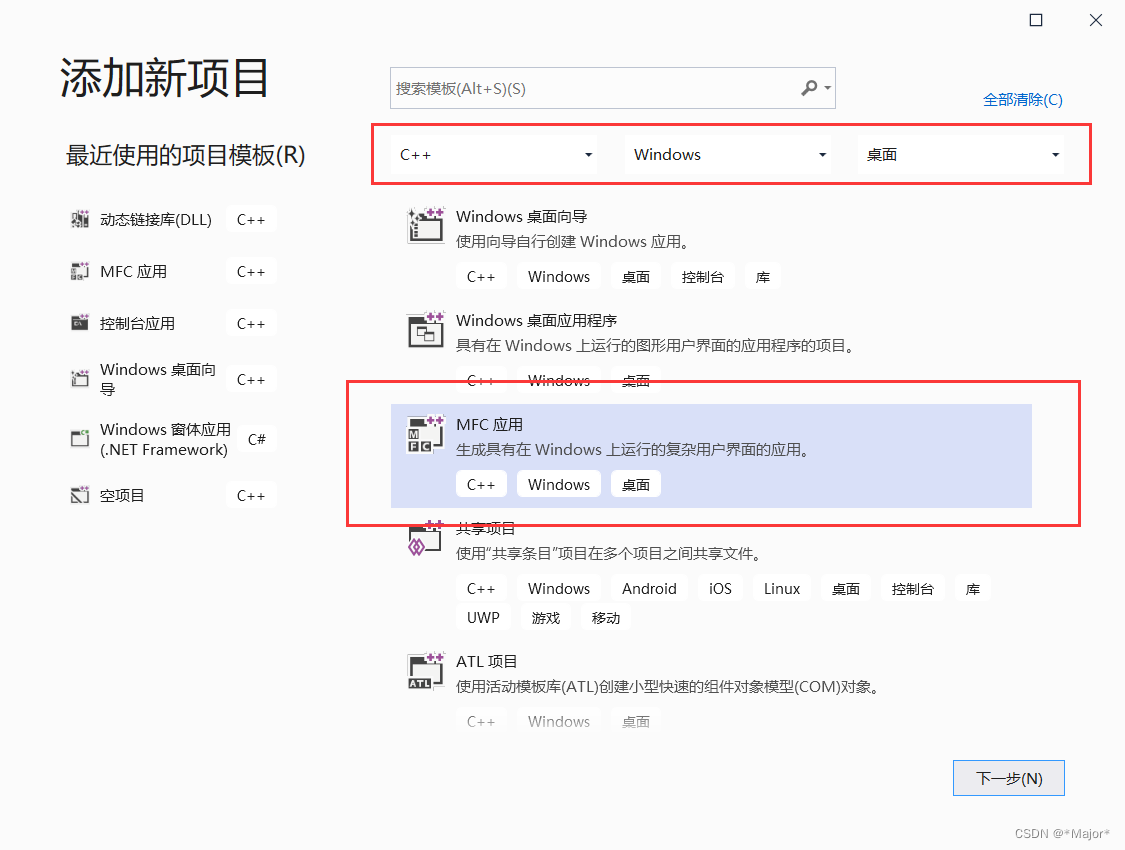Open the Windows platform filter dropdown
The image size is (1125, 850).
(728, 154)
